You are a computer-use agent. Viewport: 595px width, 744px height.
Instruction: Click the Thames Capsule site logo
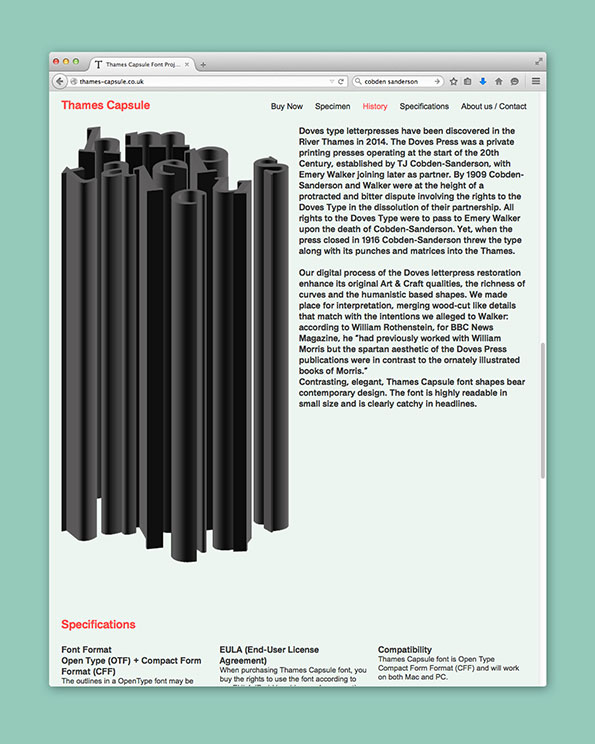(x=105, y=105)
